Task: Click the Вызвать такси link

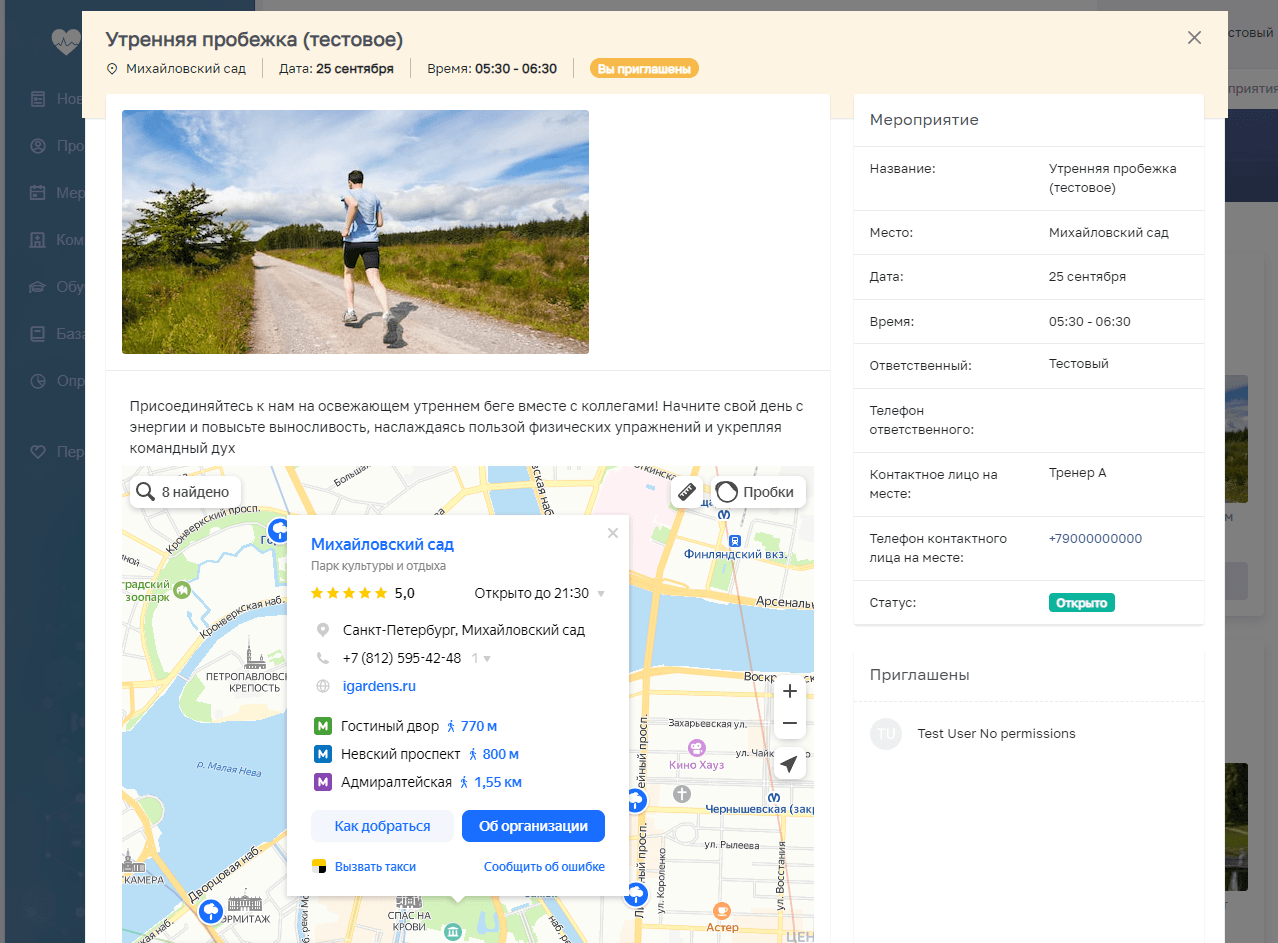Action: point(375,867)
